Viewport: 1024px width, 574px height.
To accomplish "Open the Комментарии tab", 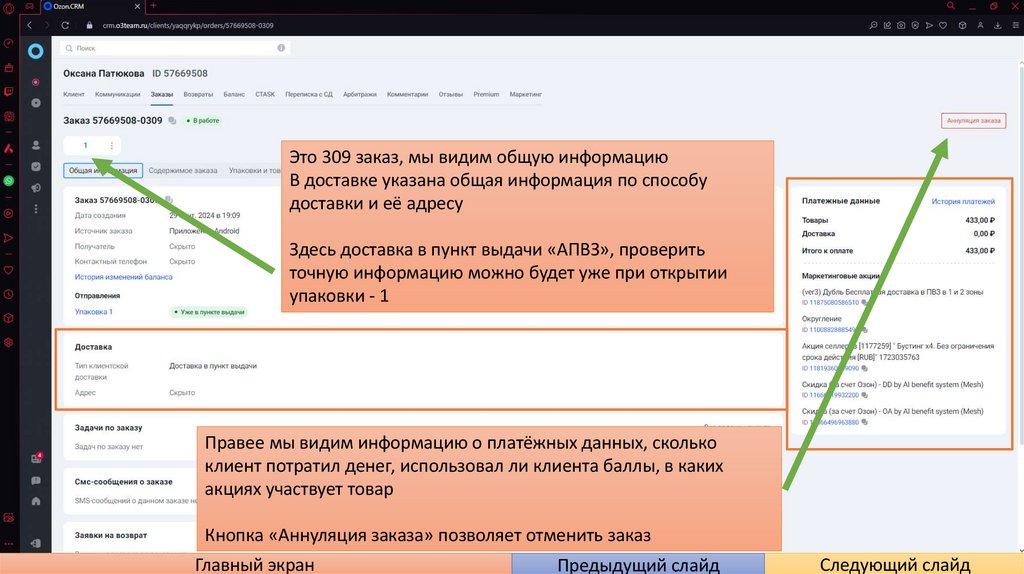I will tap(408, 94).
